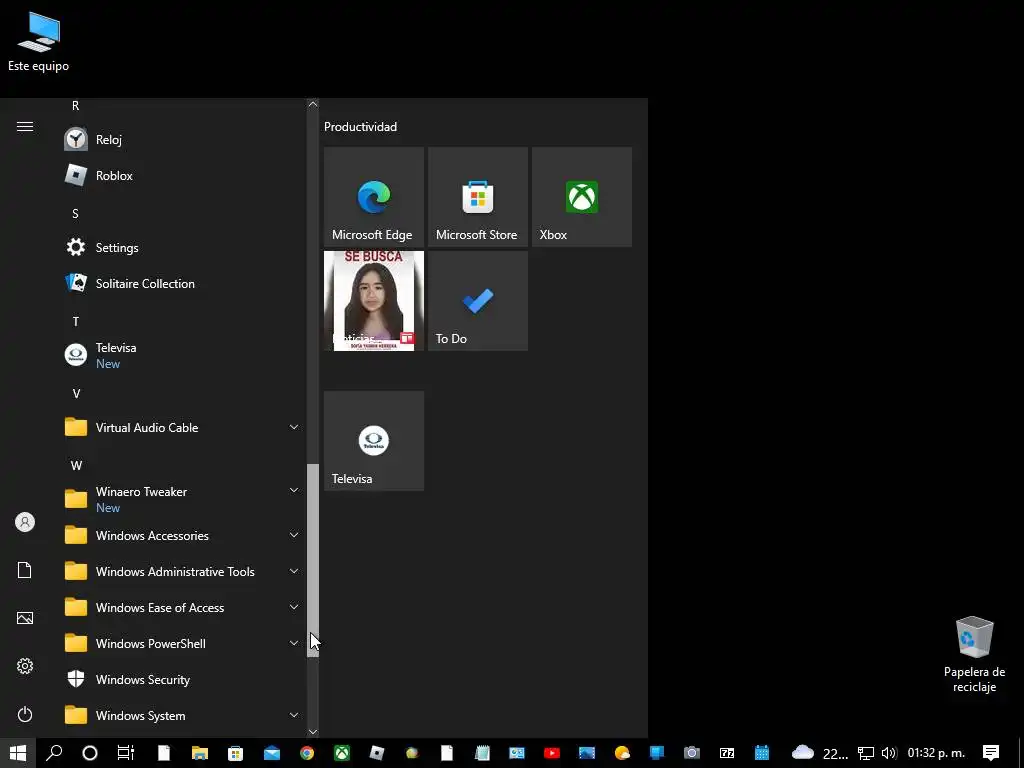Open the Microsoft Store tile
The height and width of the screenshot is (768, 1024).
pyautogui.click(x=477, y=197)
